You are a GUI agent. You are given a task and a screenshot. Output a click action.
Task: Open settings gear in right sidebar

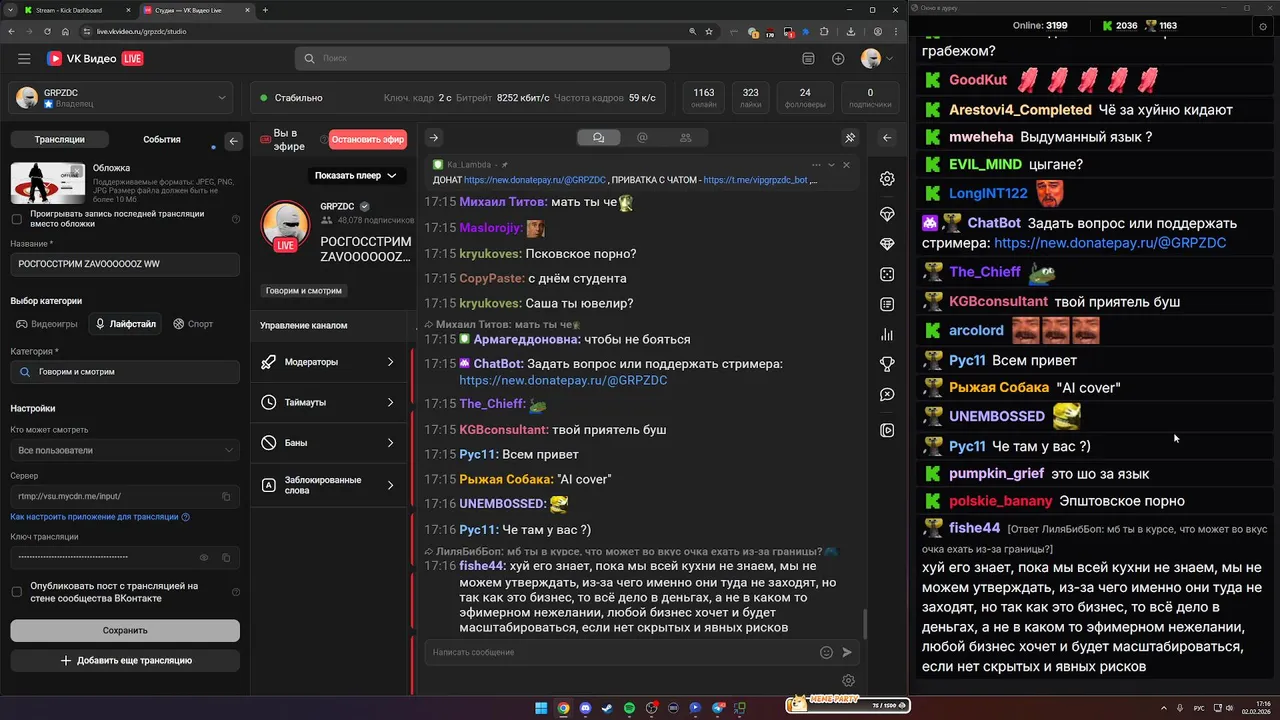tap(887, 179)
